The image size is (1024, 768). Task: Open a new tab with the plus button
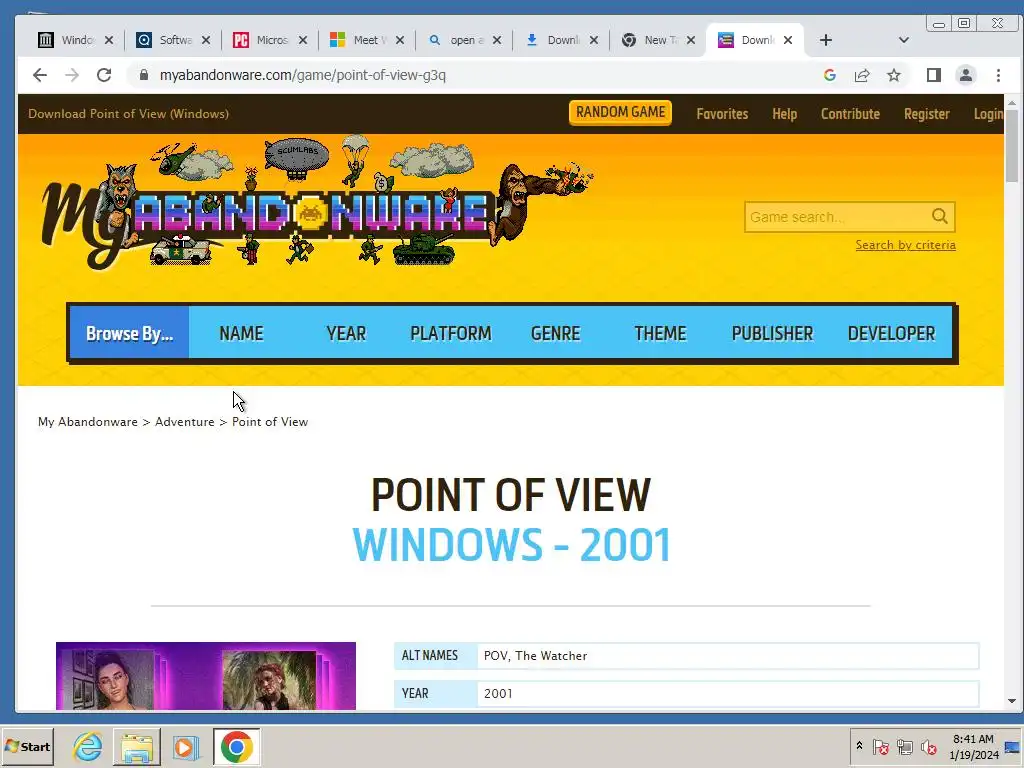pos(825,40)
